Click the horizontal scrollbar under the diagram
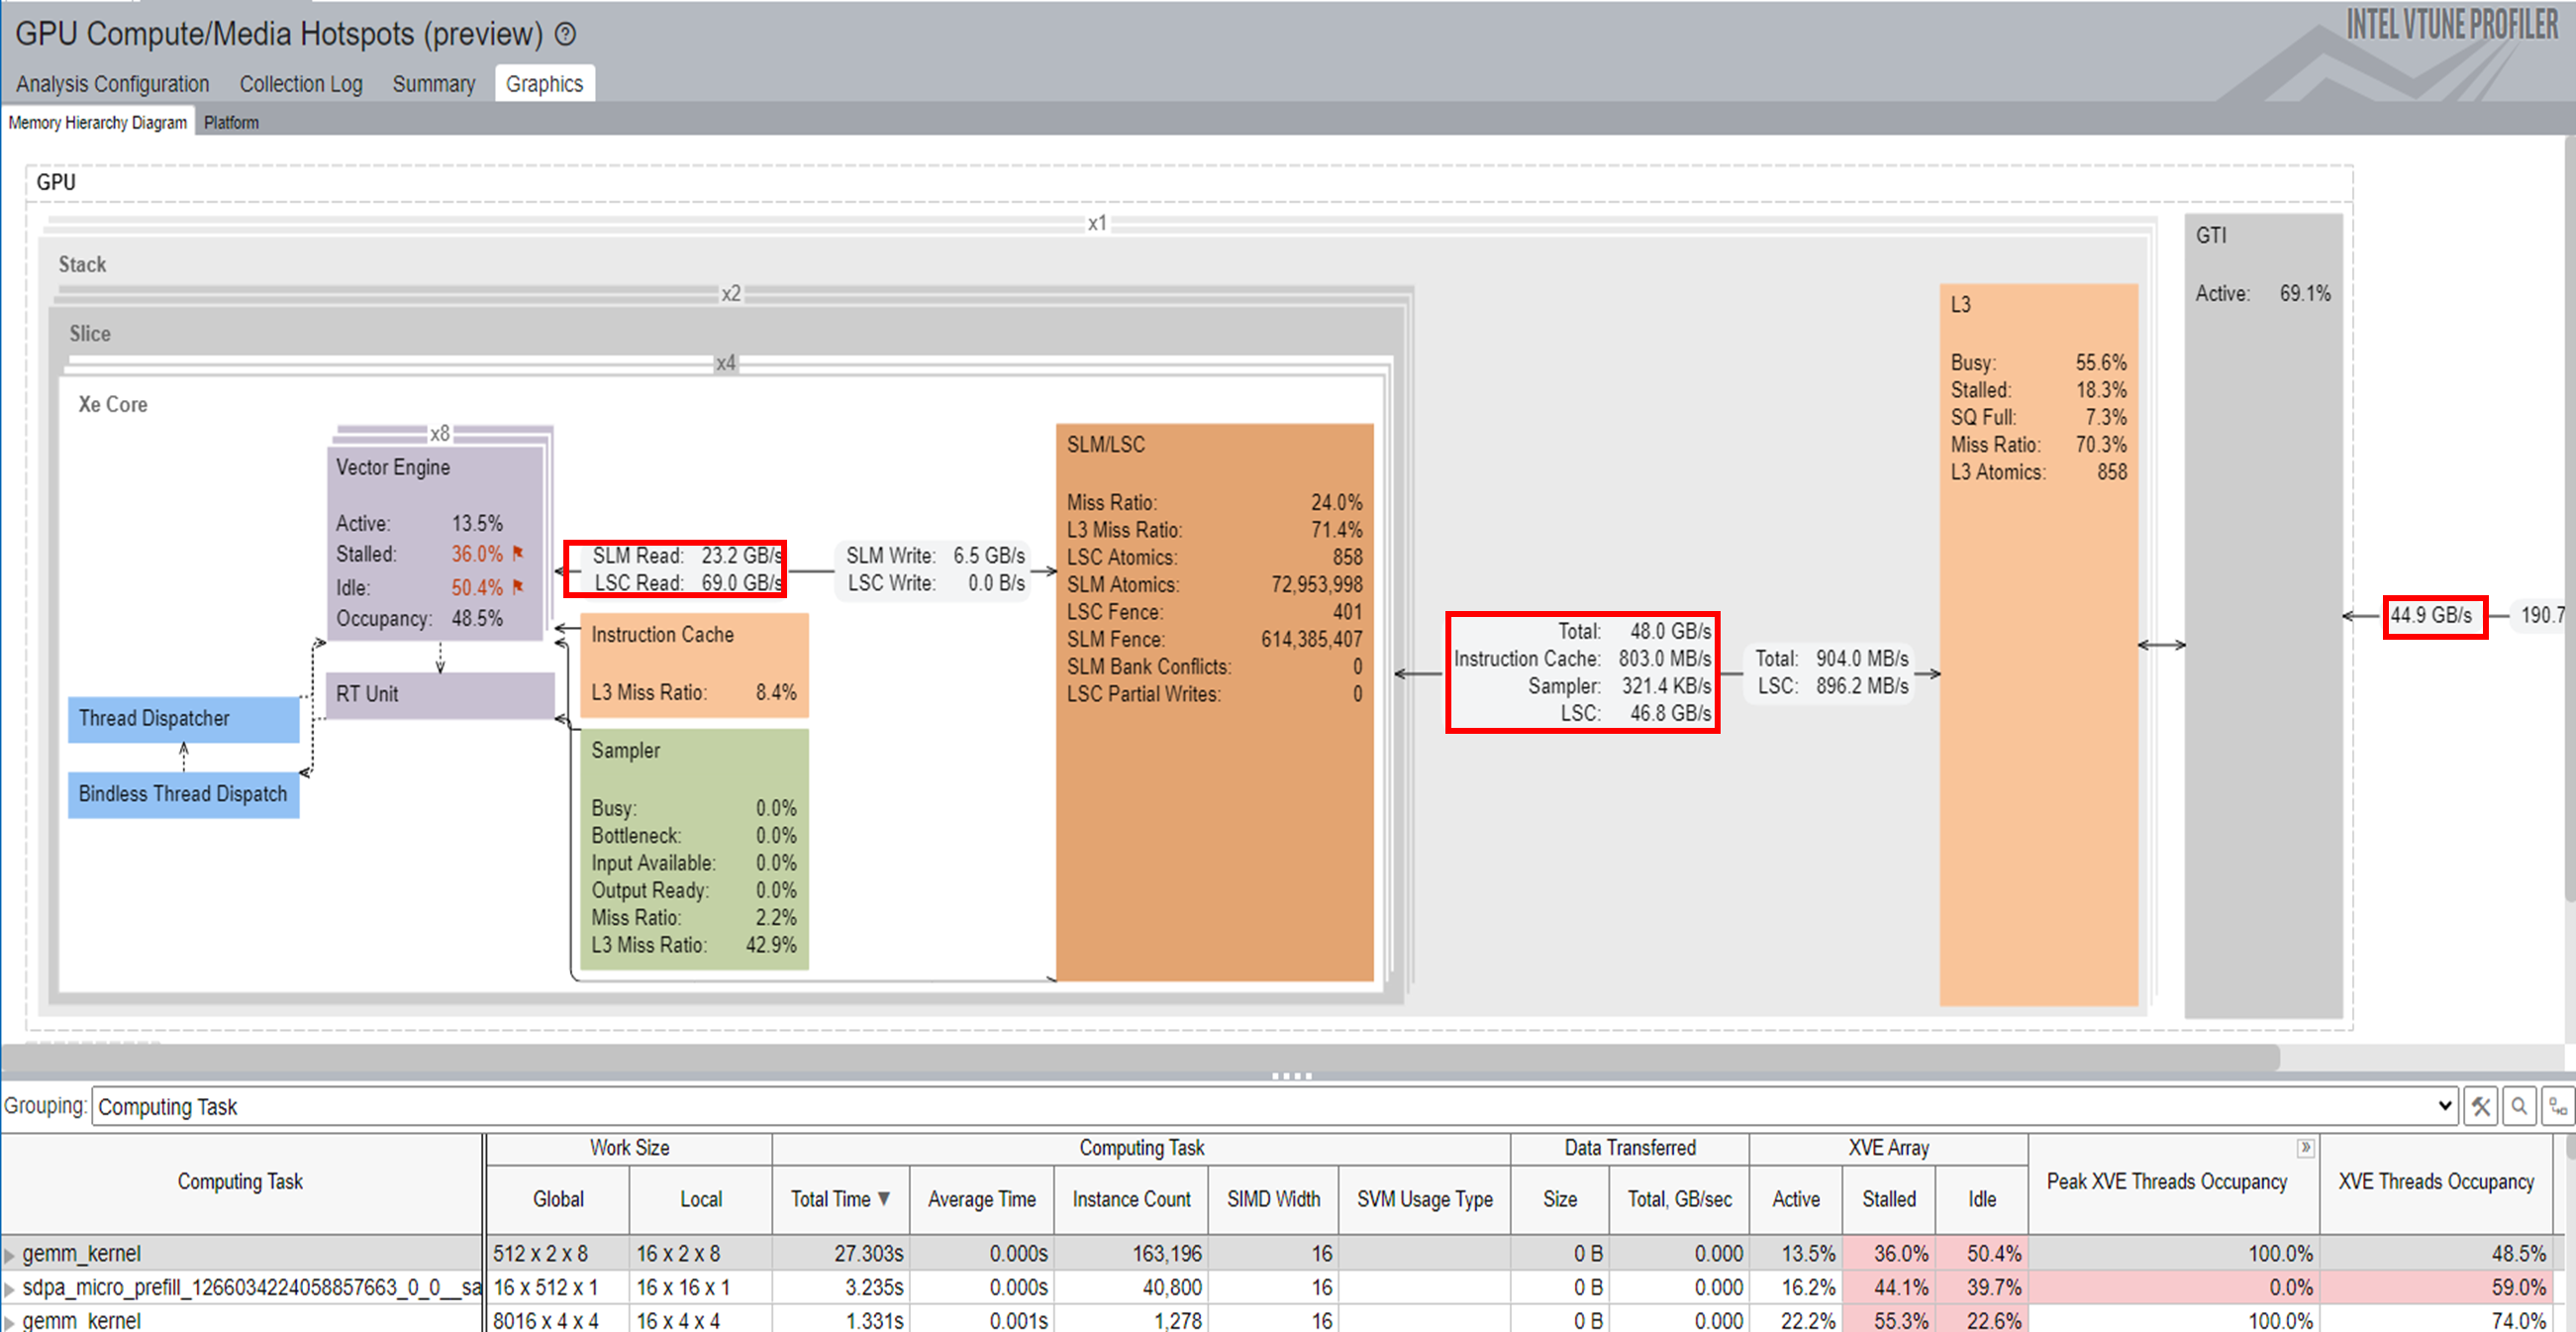 click(x=1140, y=1056)
